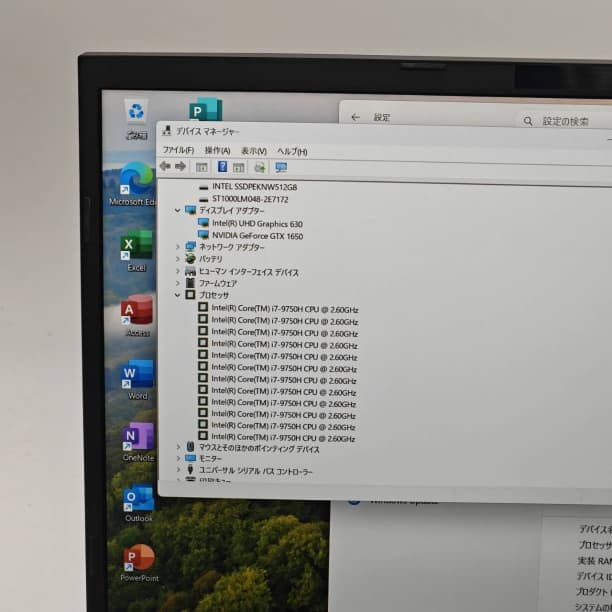Click the ファームウェア category icon

190,283
